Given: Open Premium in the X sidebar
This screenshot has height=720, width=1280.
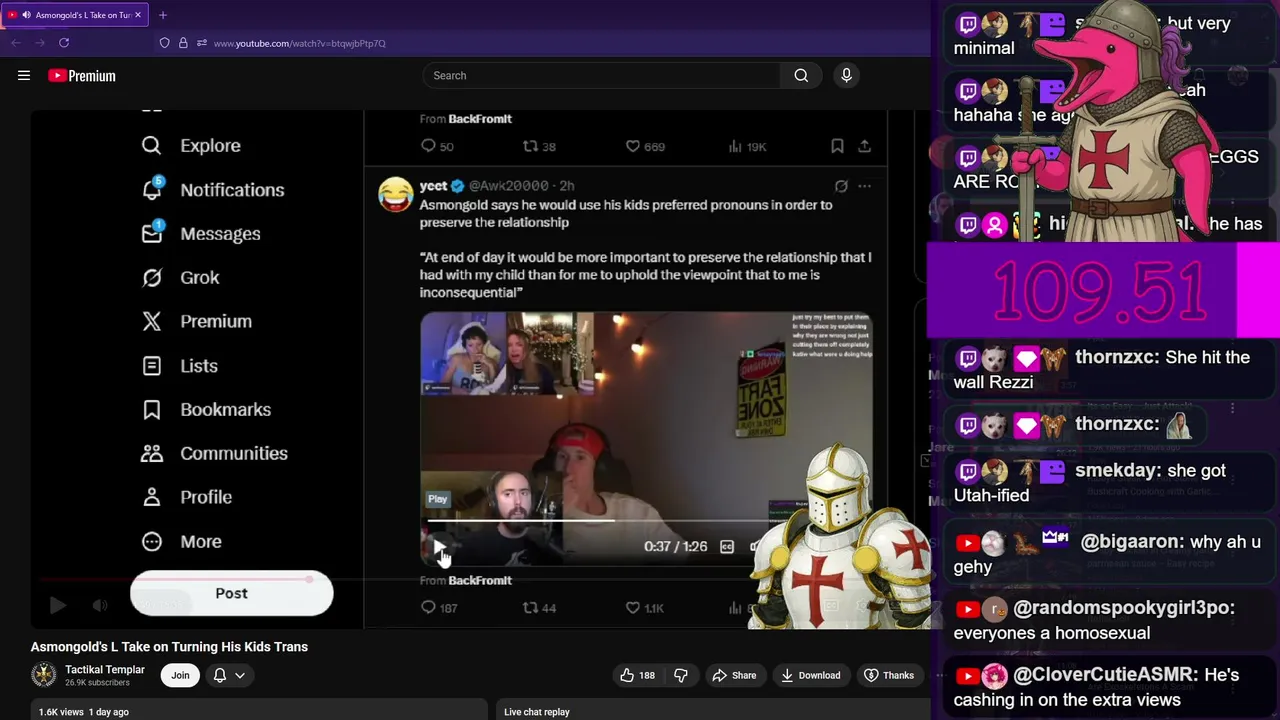Looking at the screenshot, I should (x=196, y=321).
